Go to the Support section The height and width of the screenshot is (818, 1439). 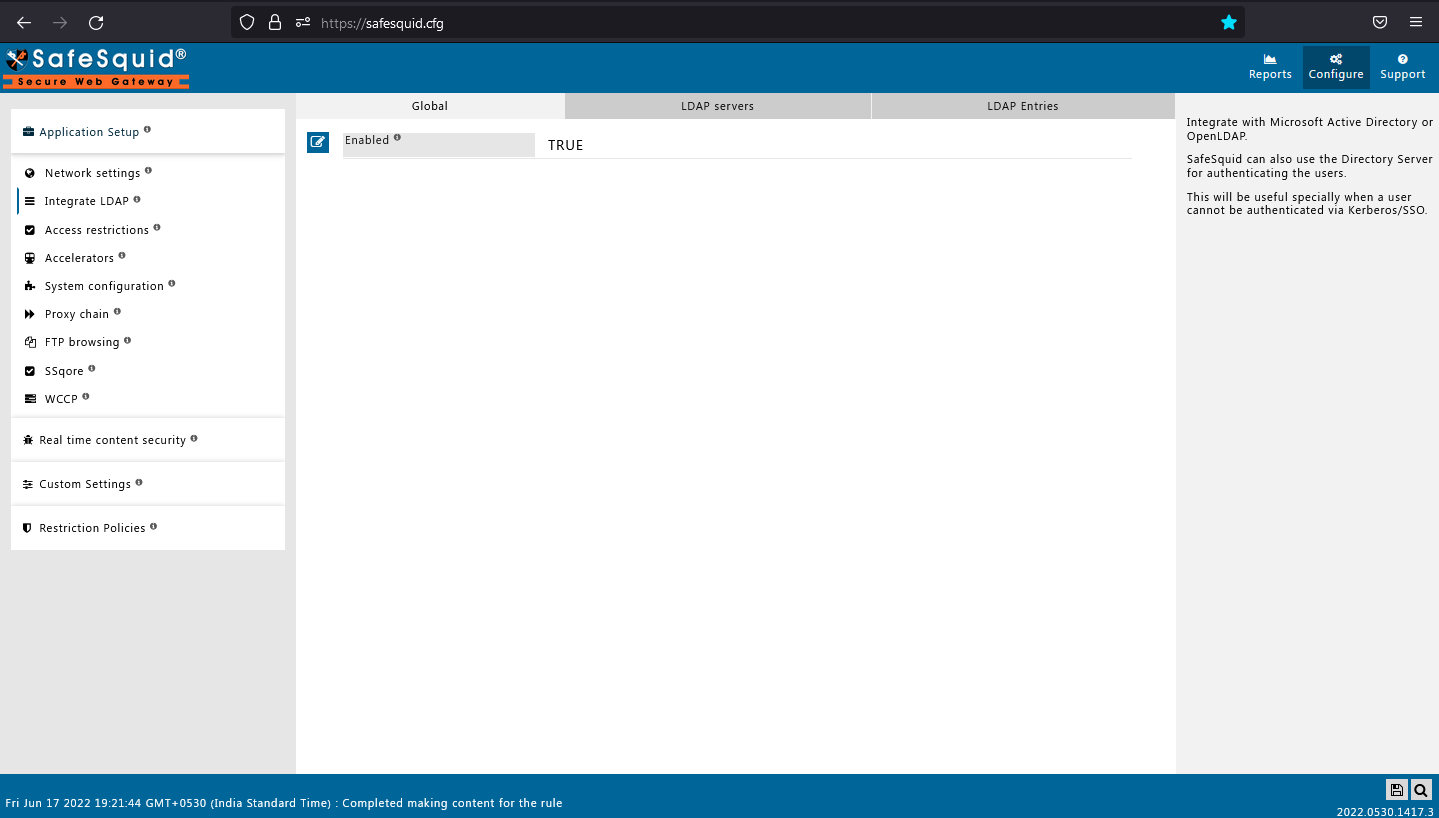[1402, 66]
